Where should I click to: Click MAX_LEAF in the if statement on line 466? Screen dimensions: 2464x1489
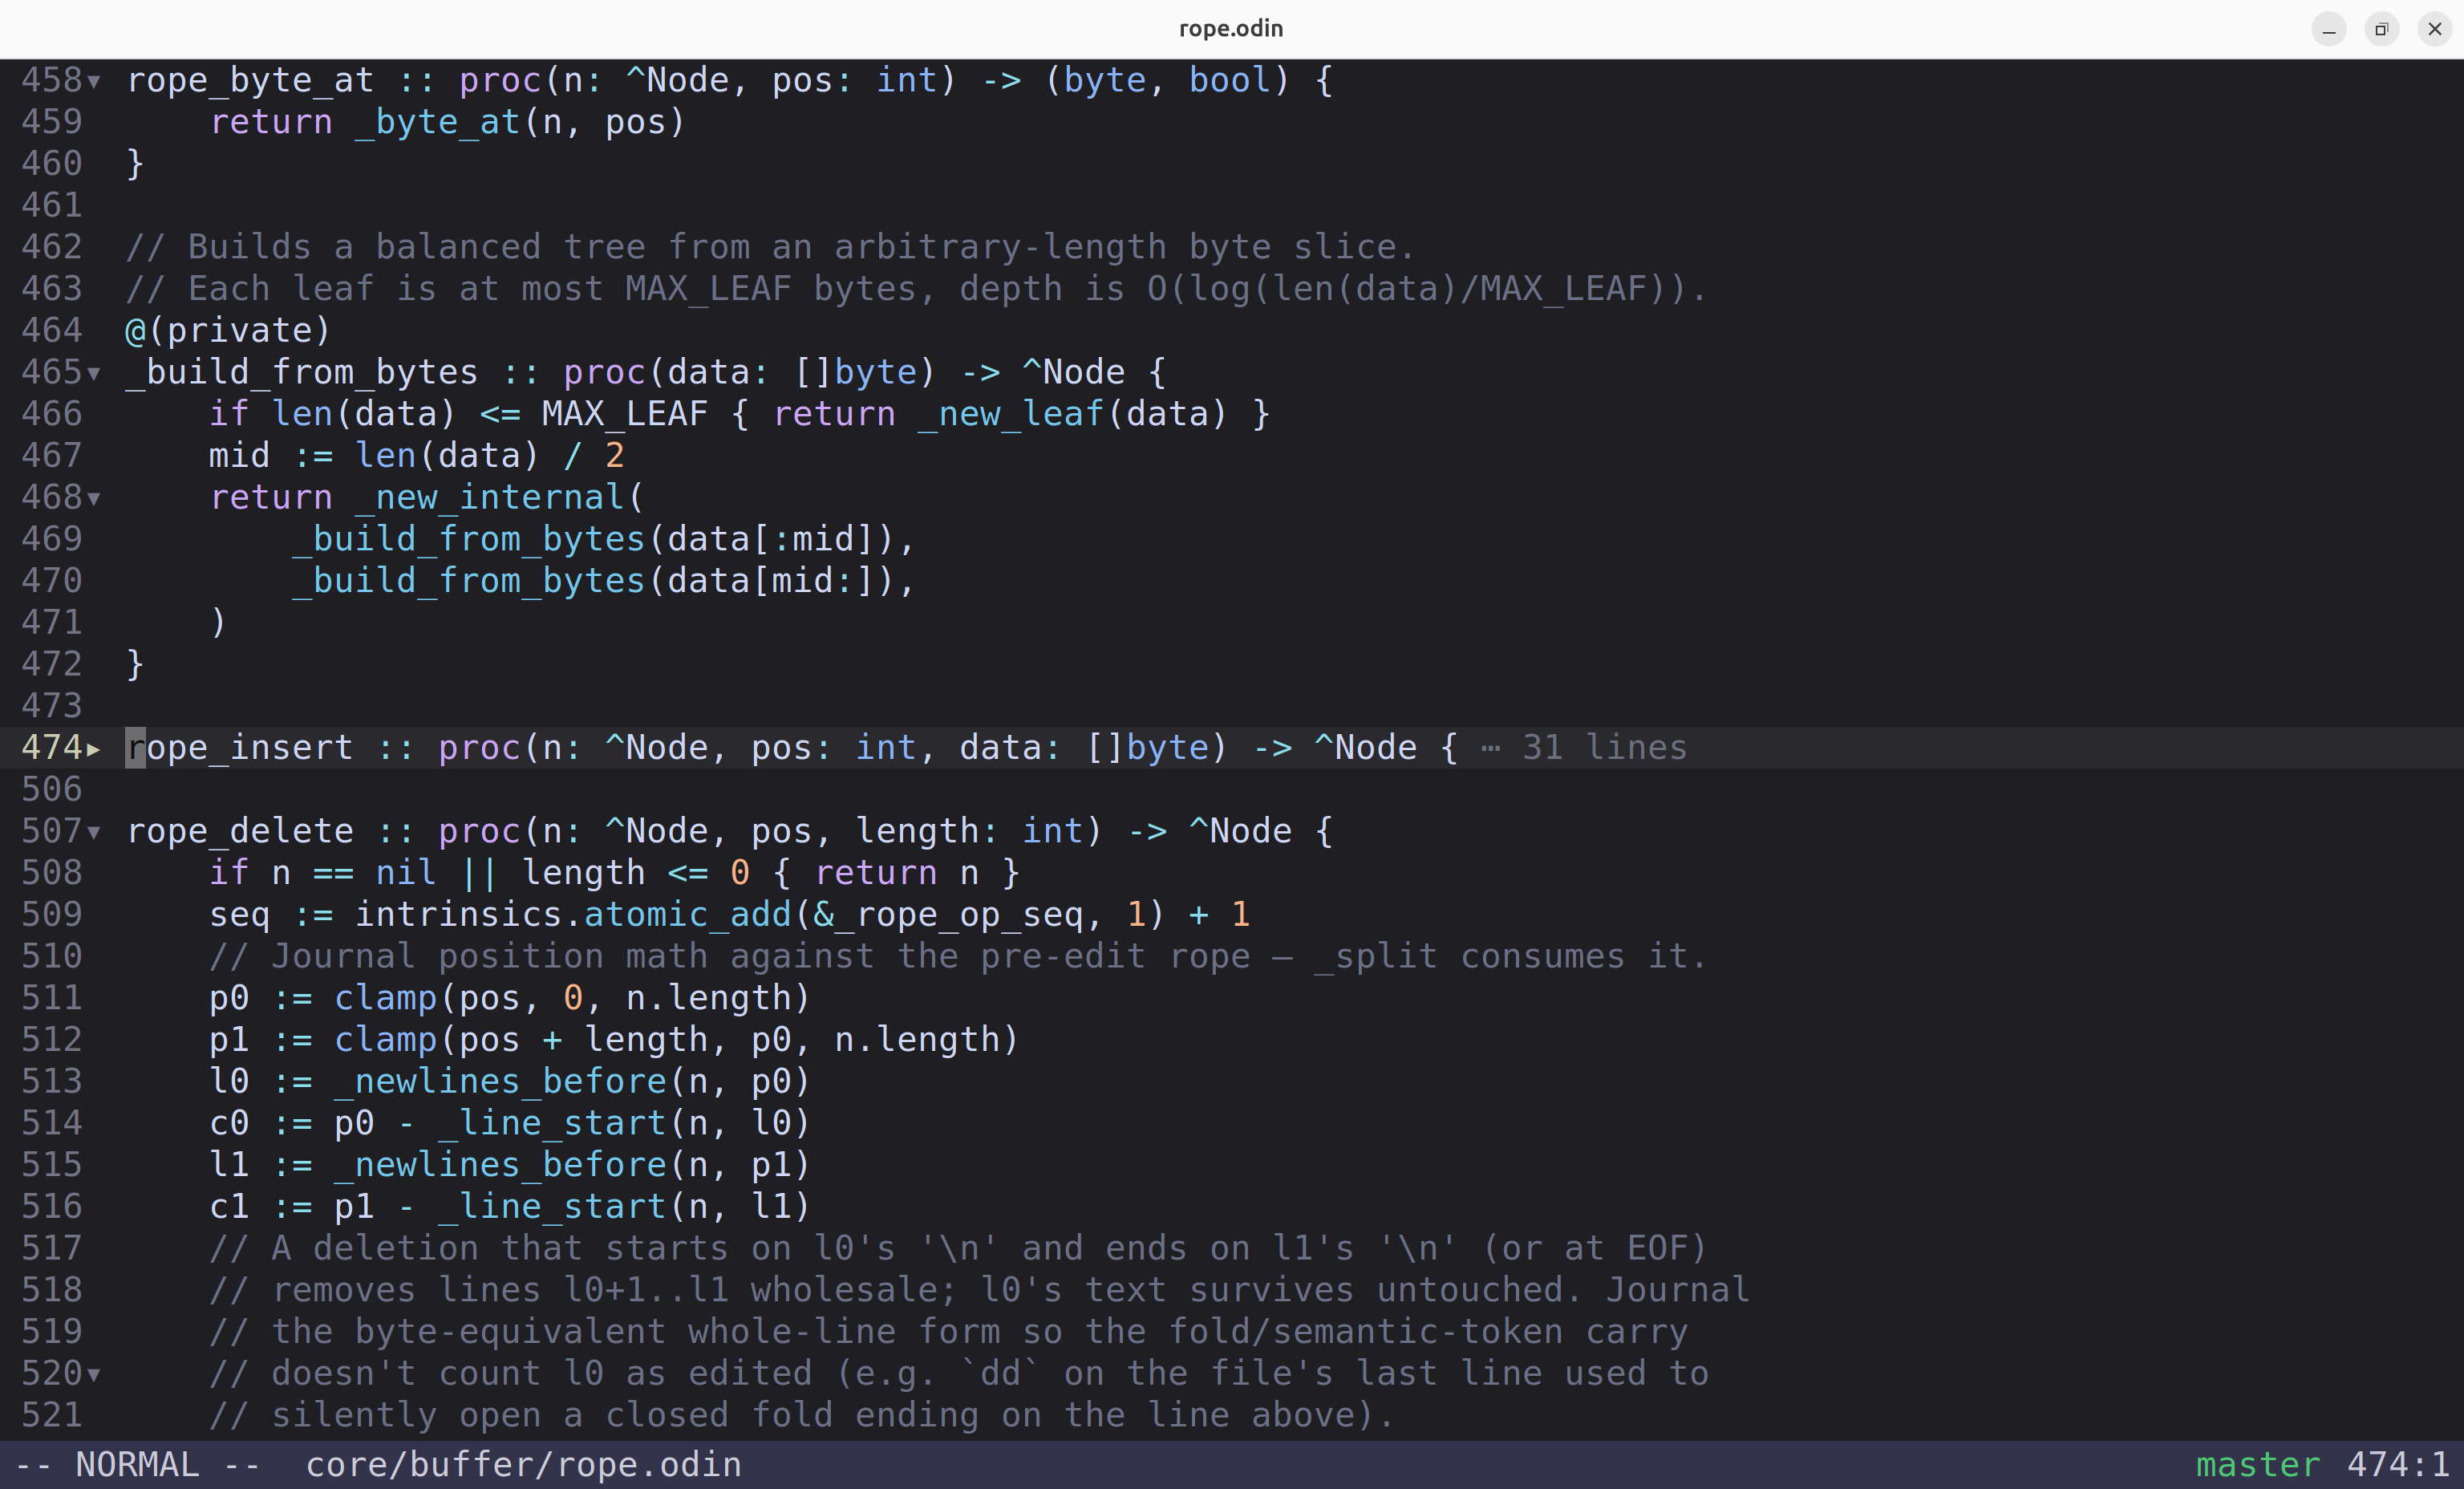point(625,414)
